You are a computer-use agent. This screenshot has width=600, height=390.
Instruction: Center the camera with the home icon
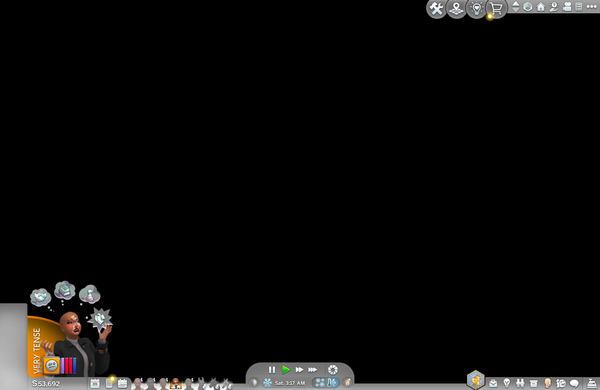(x=541, y=7)
